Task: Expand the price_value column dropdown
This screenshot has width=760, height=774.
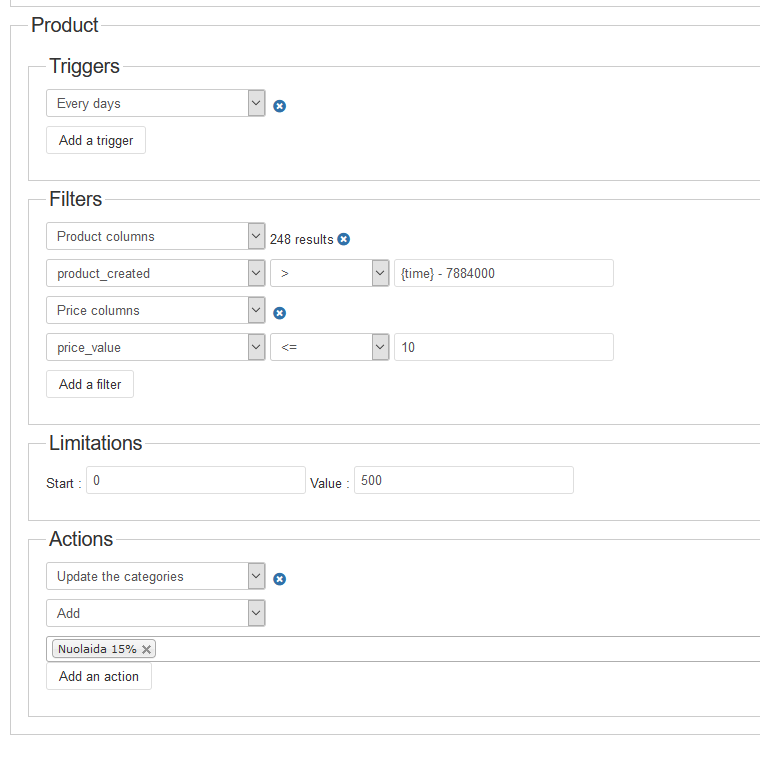Action: 155,347
